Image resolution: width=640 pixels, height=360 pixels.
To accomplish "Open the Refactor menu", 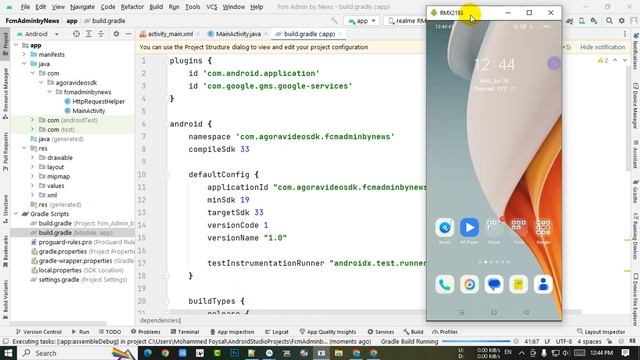I will (x=132, y=7).
